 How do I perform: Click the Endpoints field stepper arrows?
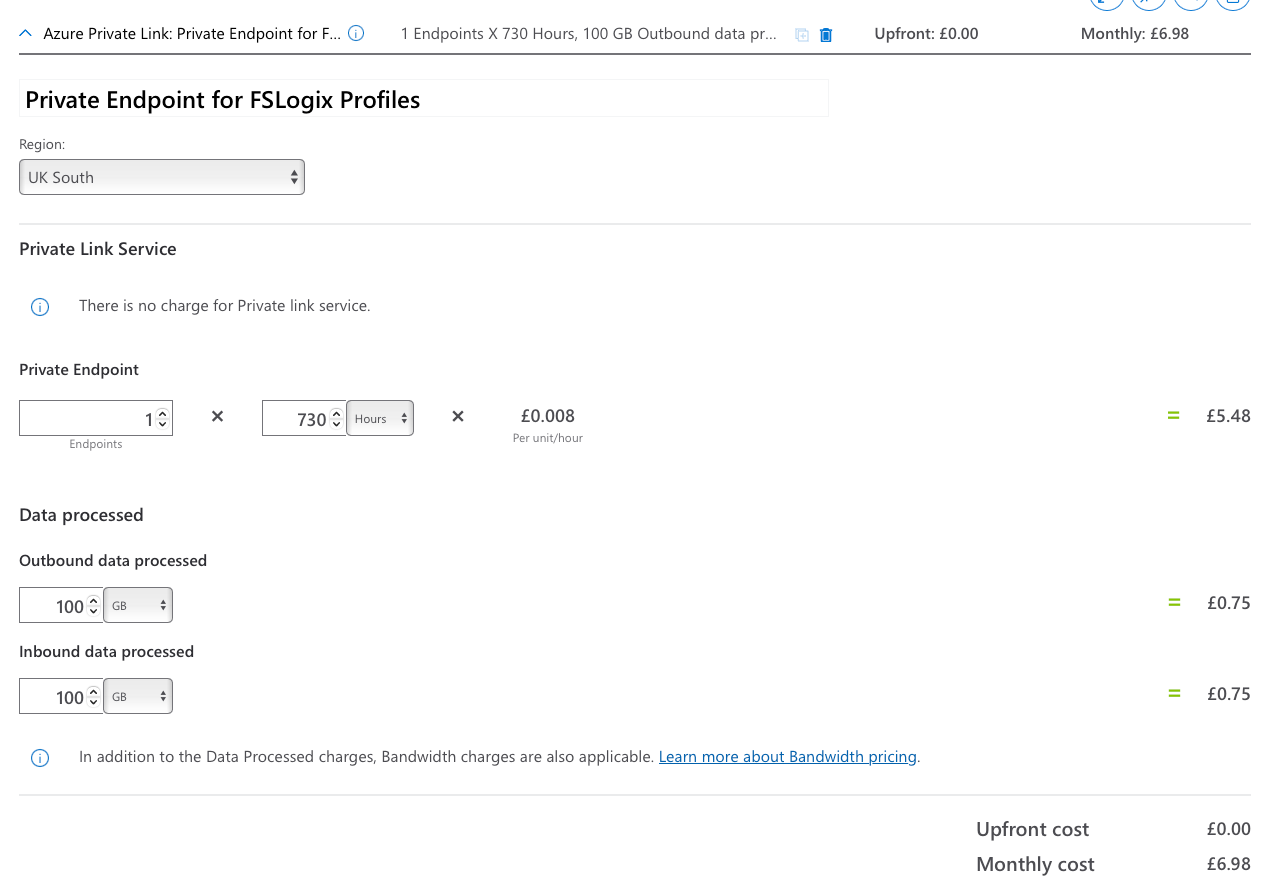(x=163, y=419)
